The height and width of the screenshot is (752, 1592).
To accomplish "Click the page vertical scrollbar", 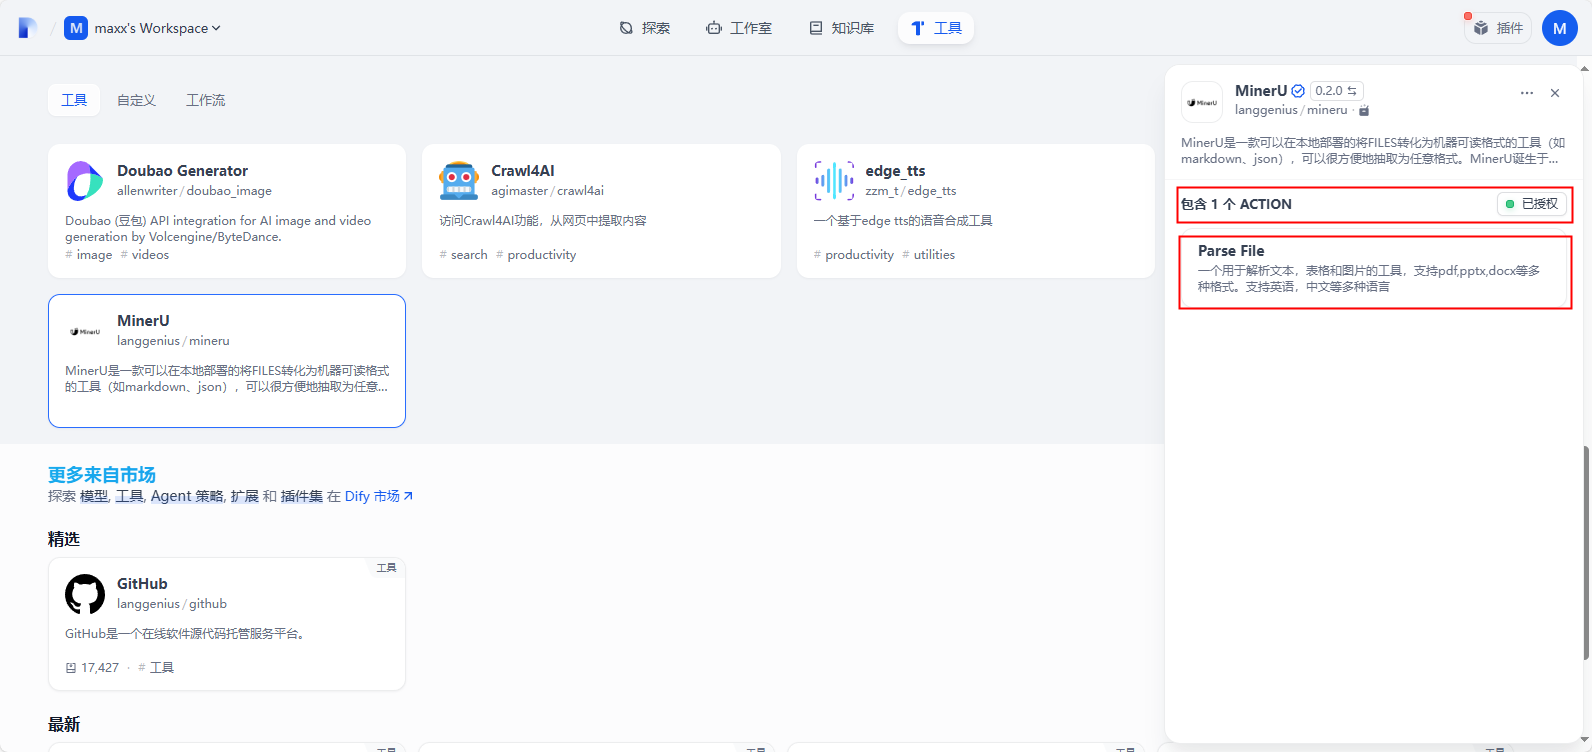I will (1586, 553).
